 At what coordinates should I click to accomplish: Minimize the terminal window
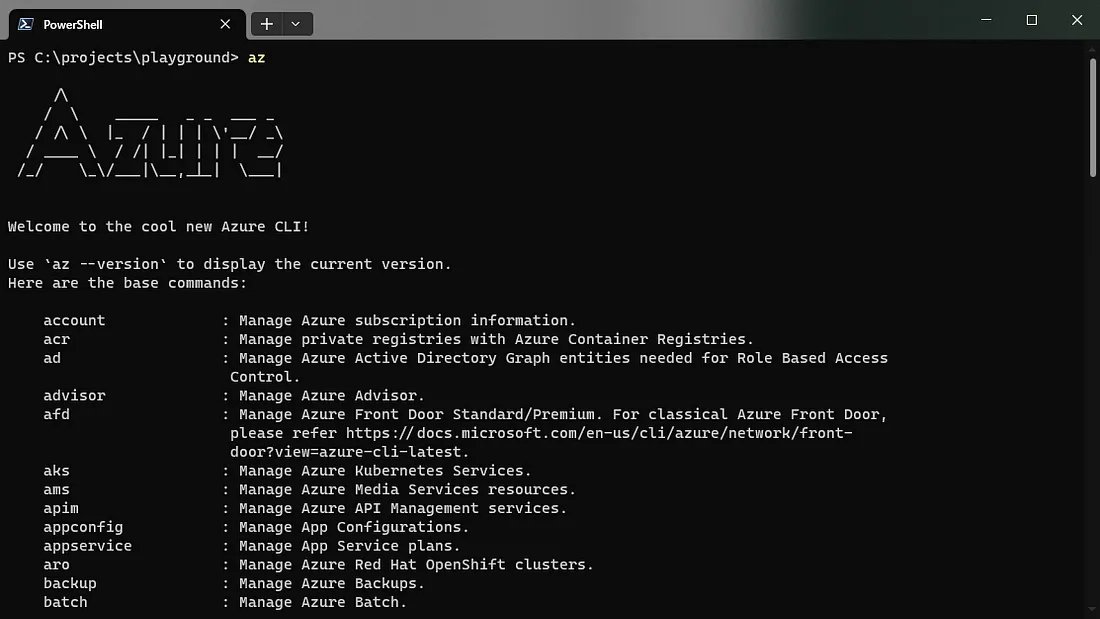pos(986,20)
